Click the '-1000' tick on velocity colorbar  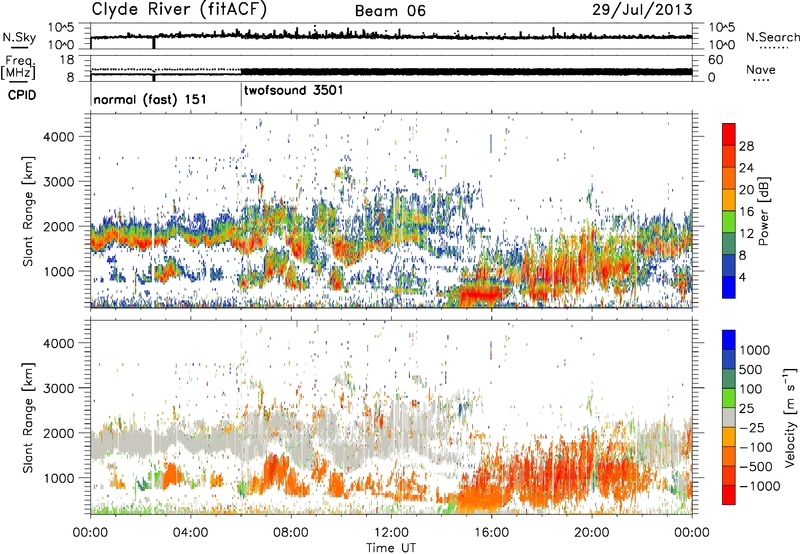[x=760, y=486]
